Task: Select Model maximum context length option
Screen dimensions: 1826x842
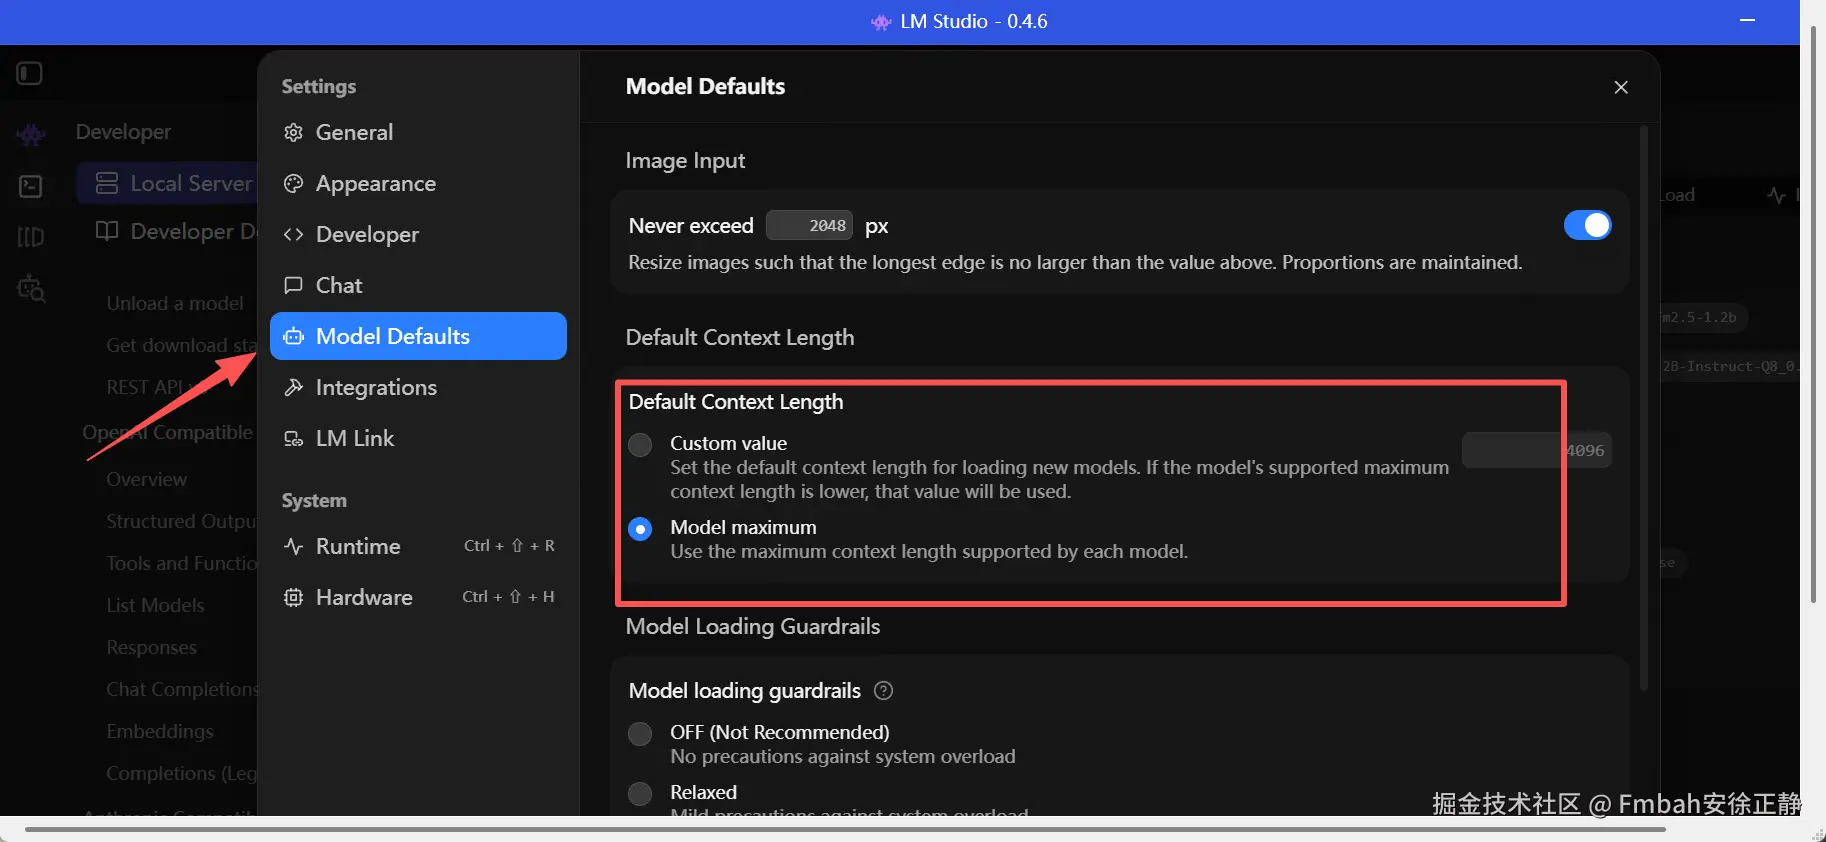Action: [x=640, y=528]
